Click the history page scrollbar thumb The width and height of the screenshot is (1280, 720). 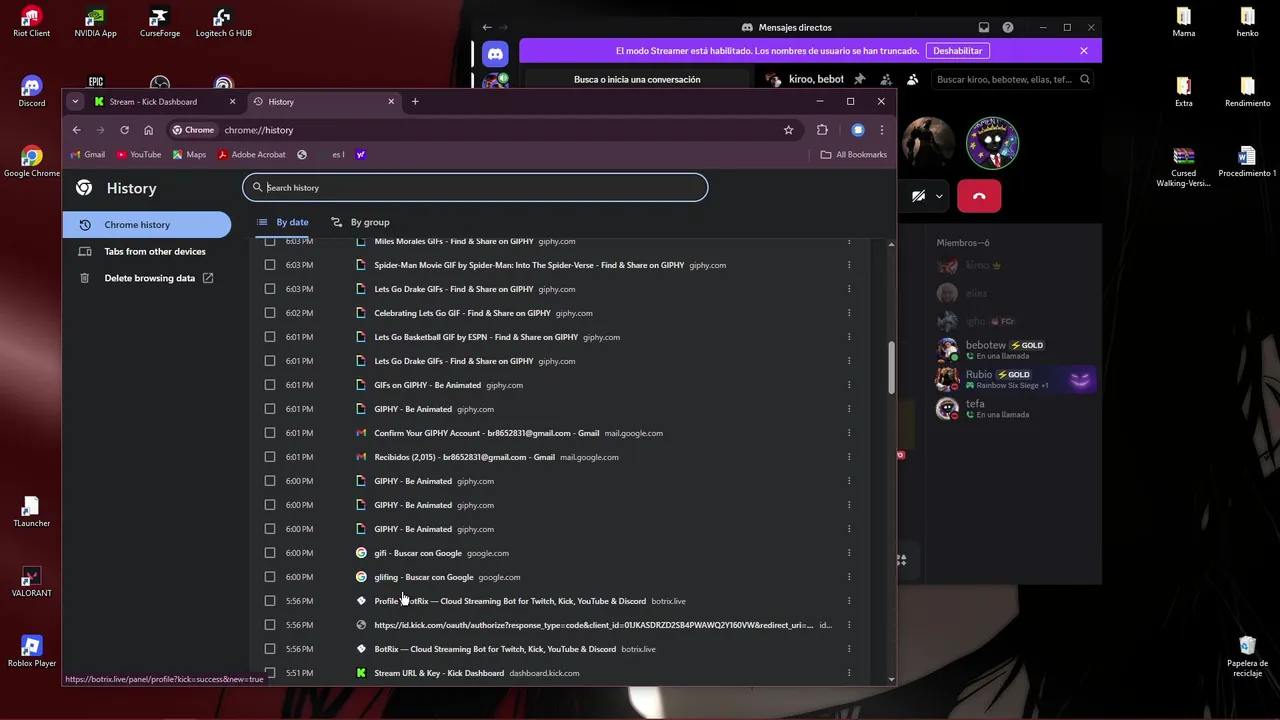(x=891, y=368)
